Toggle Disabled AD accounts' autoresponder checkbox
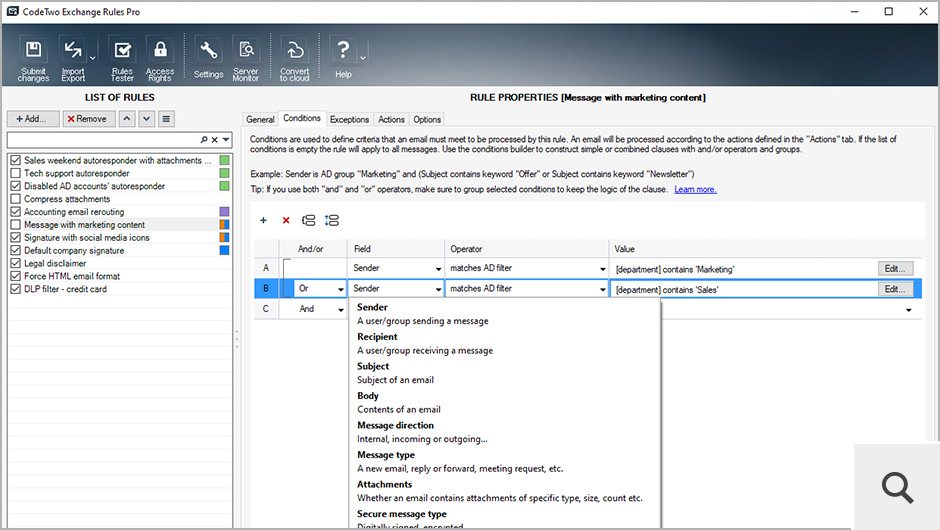The image size is (940, 530). point(16,186)
